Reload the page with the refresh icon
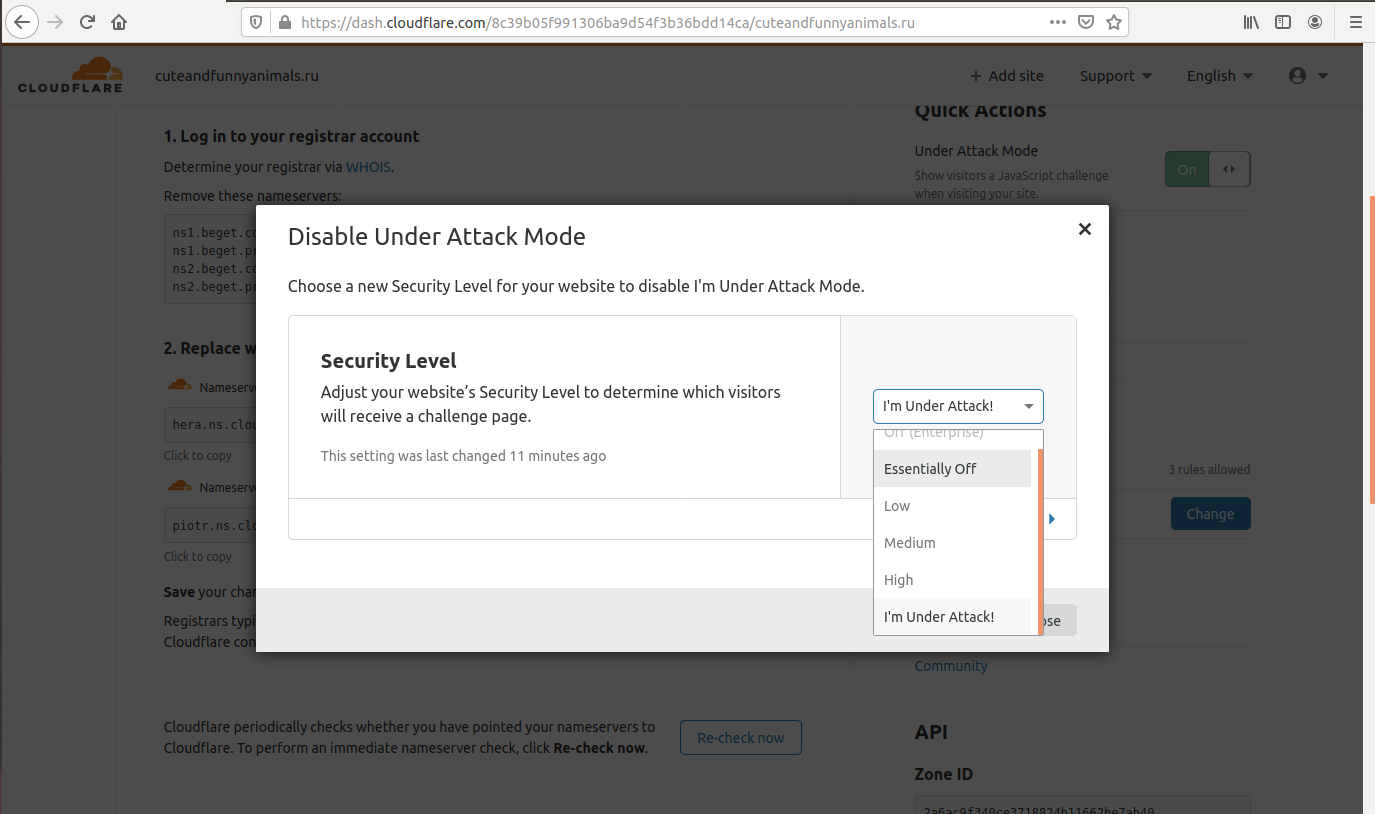The height and width of the screenshot is (814, 1375). 87,22
